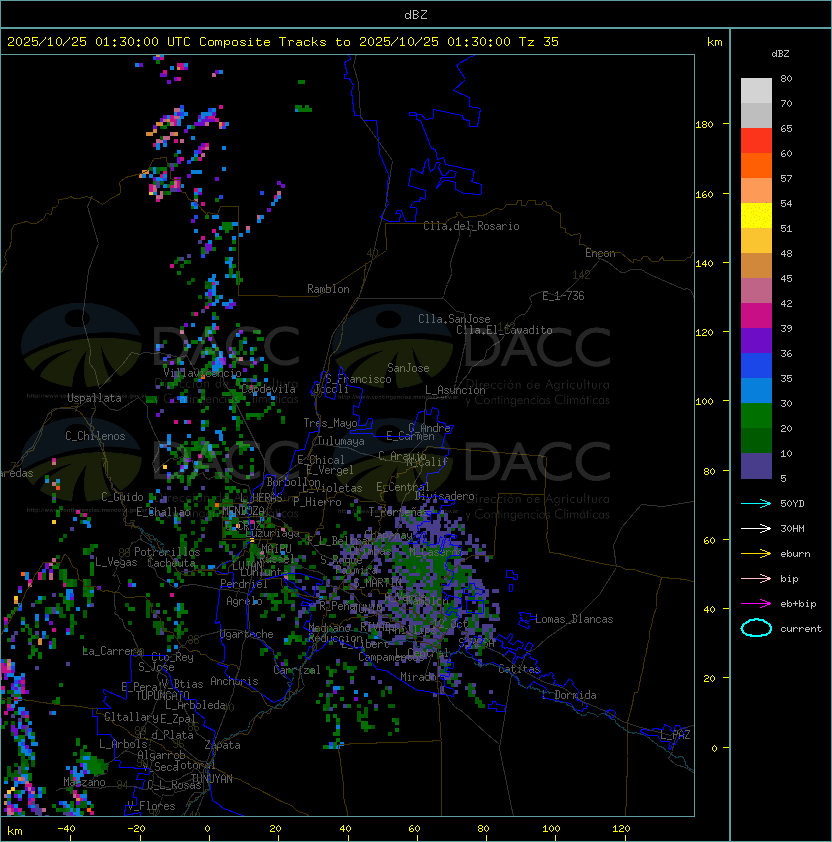This screenshot has width=832, height=842.
Task: Click the 'Ramblon' map label
Action: 328,289
